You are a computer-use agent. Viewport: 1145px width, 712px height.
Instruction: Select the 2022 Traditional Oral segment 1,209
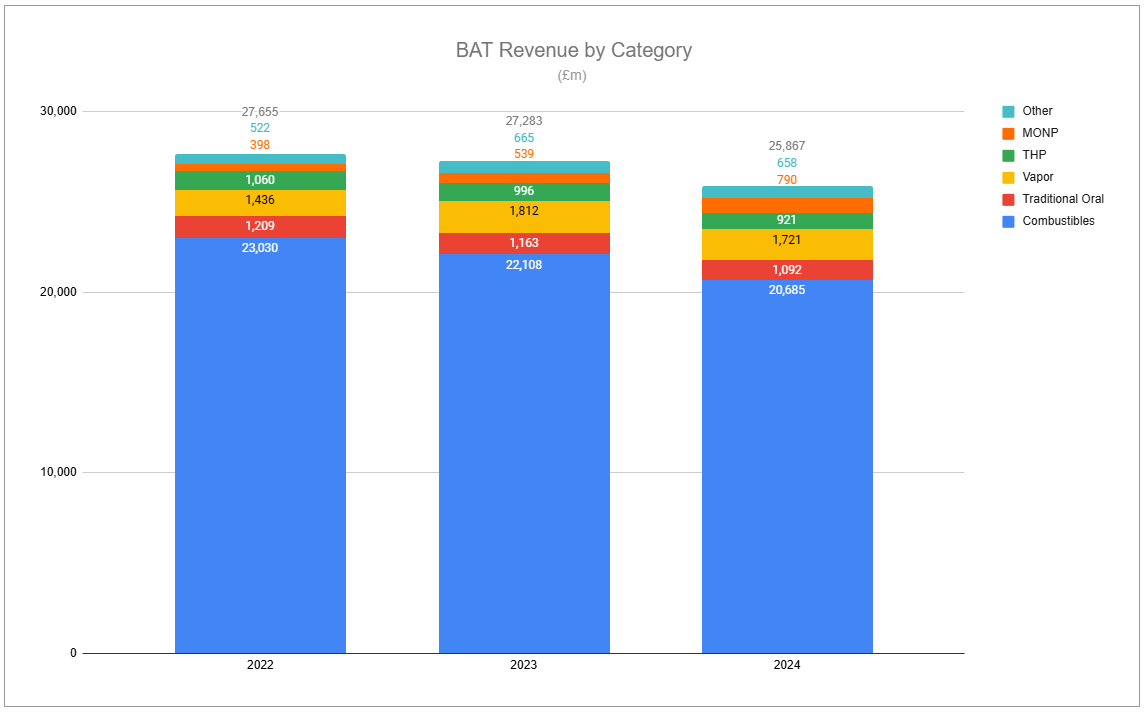260,227
